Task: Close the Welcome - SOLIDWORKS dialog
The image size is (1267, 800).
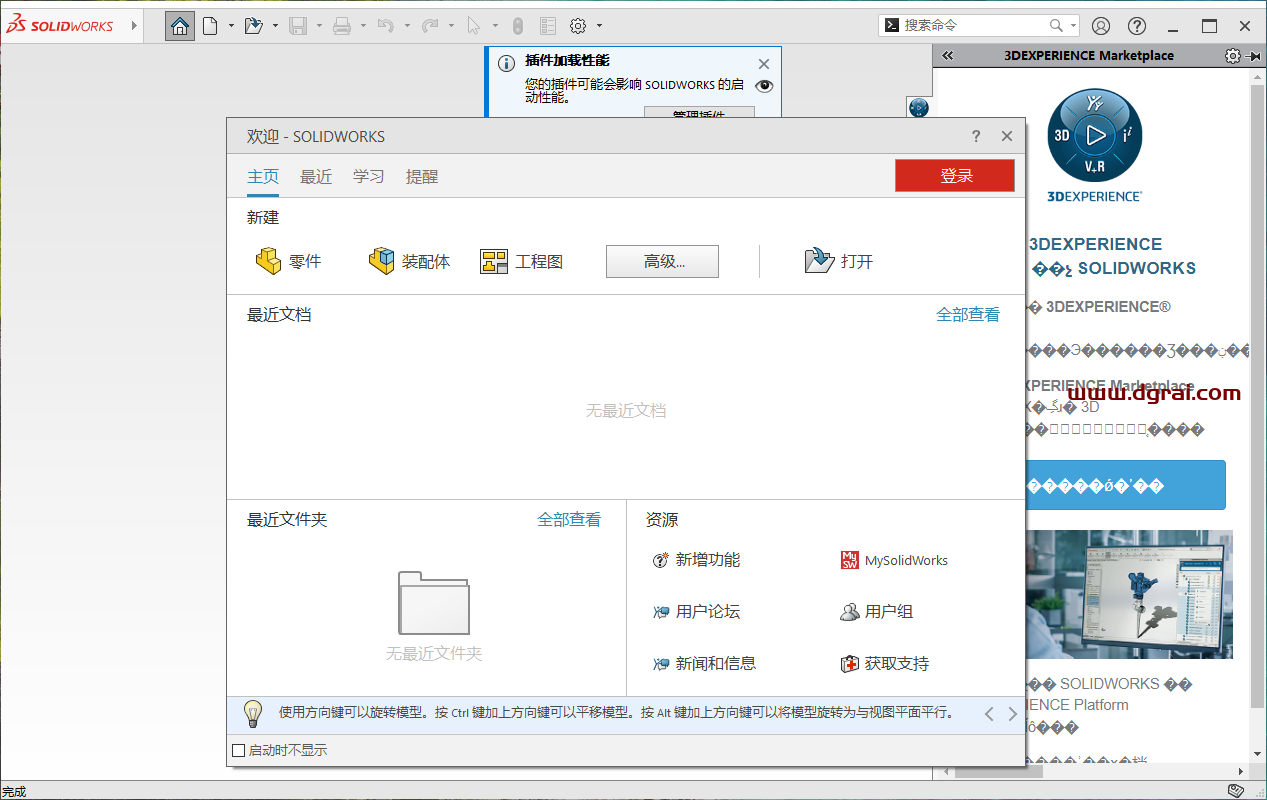Action: (x=1007, y=136)
